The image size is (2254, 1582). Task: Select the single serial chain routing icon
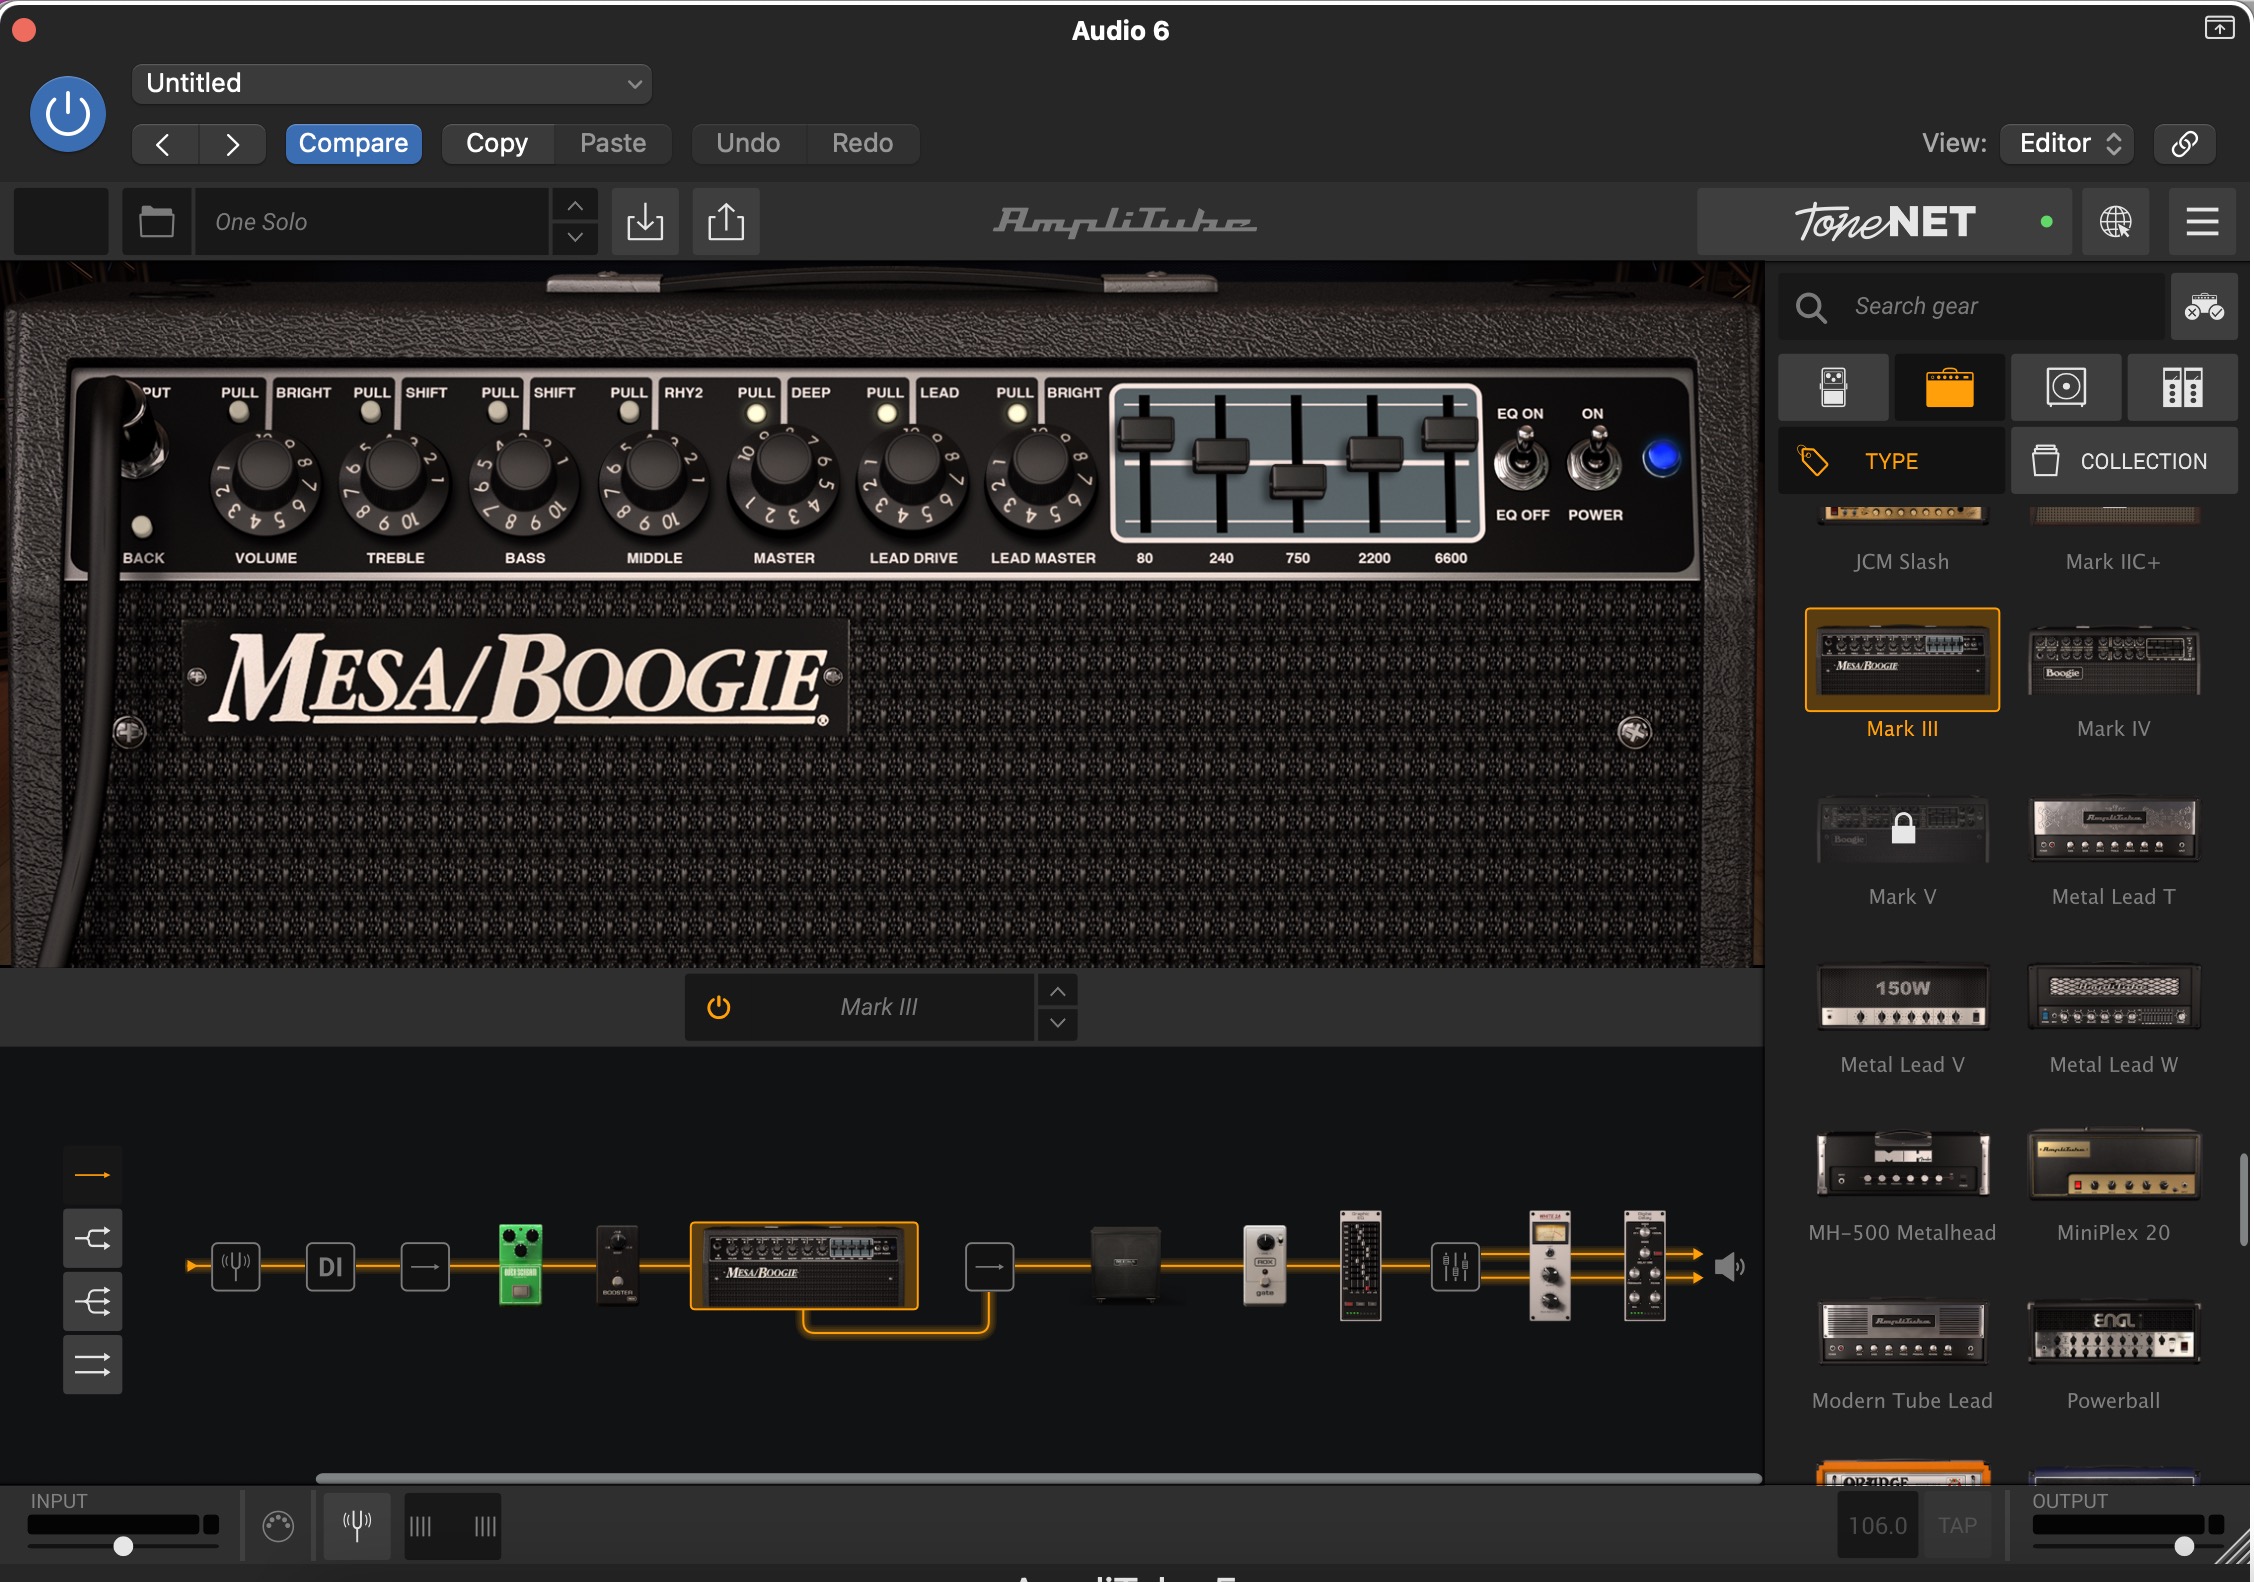click(x=93, y=1175)
